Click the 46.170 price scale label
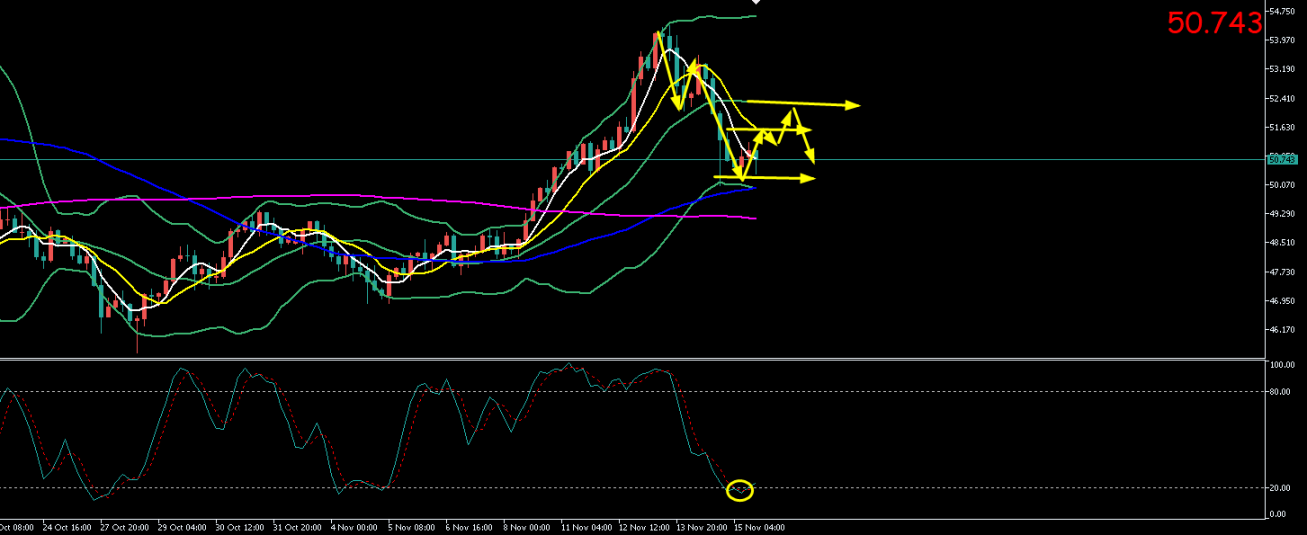Screen dimensions: 1307x535 coord(1281,330)
